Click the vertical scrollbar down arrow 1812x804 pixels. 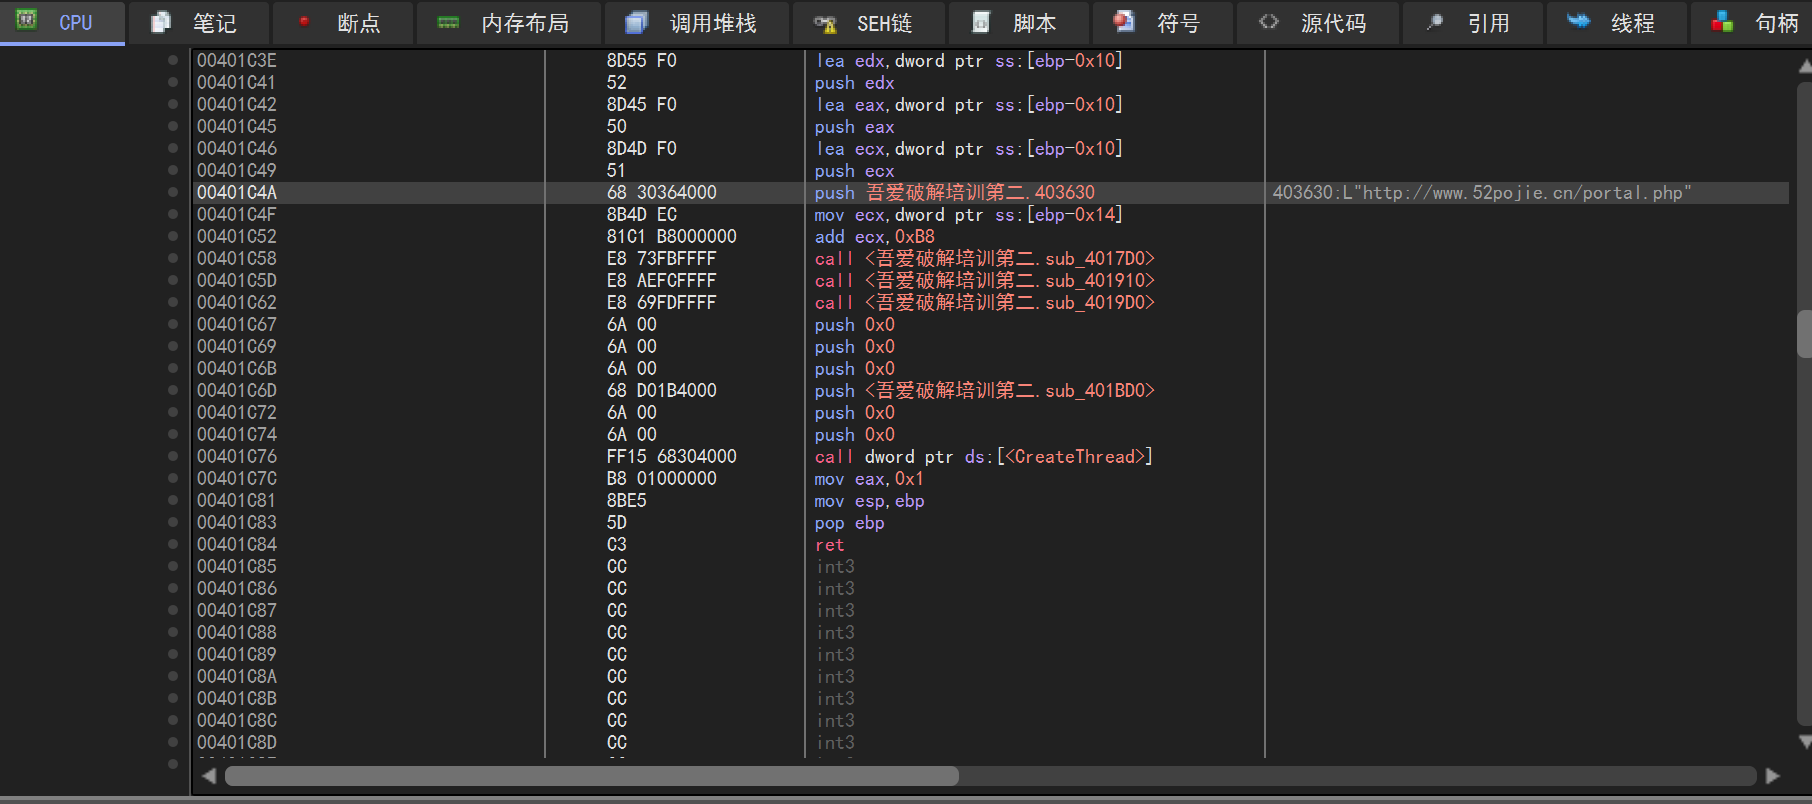pyautogui.click(x=1804, y=742)
